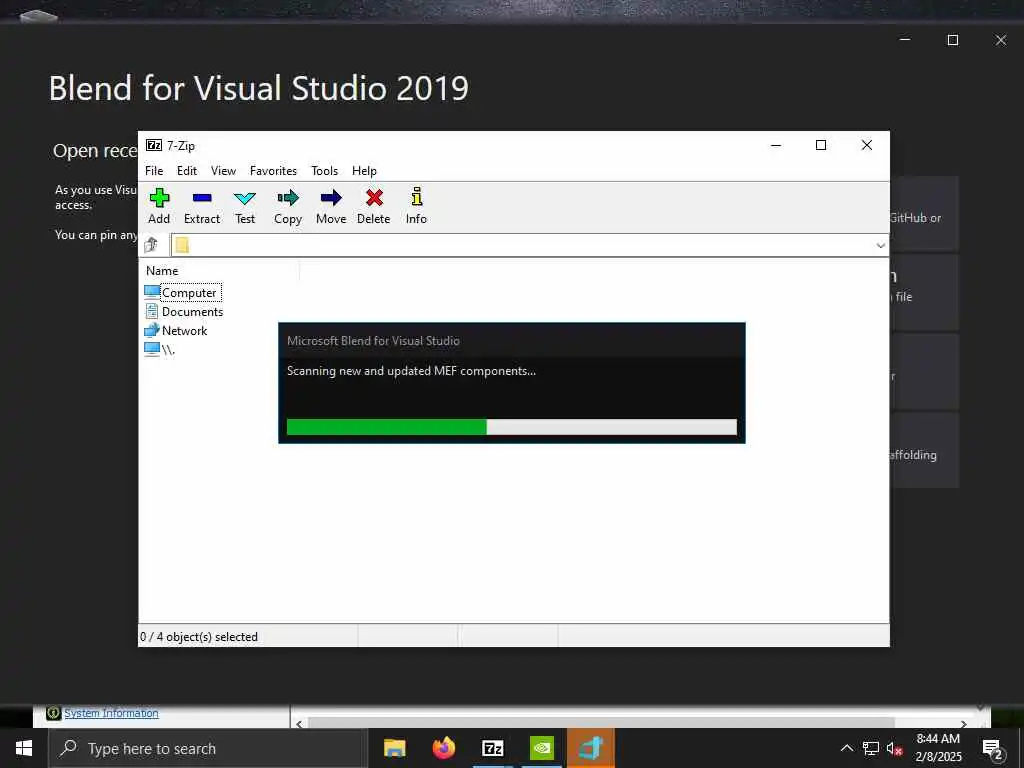
Task: Open the File menu in 7-Zip
Action: pos(154,170)
